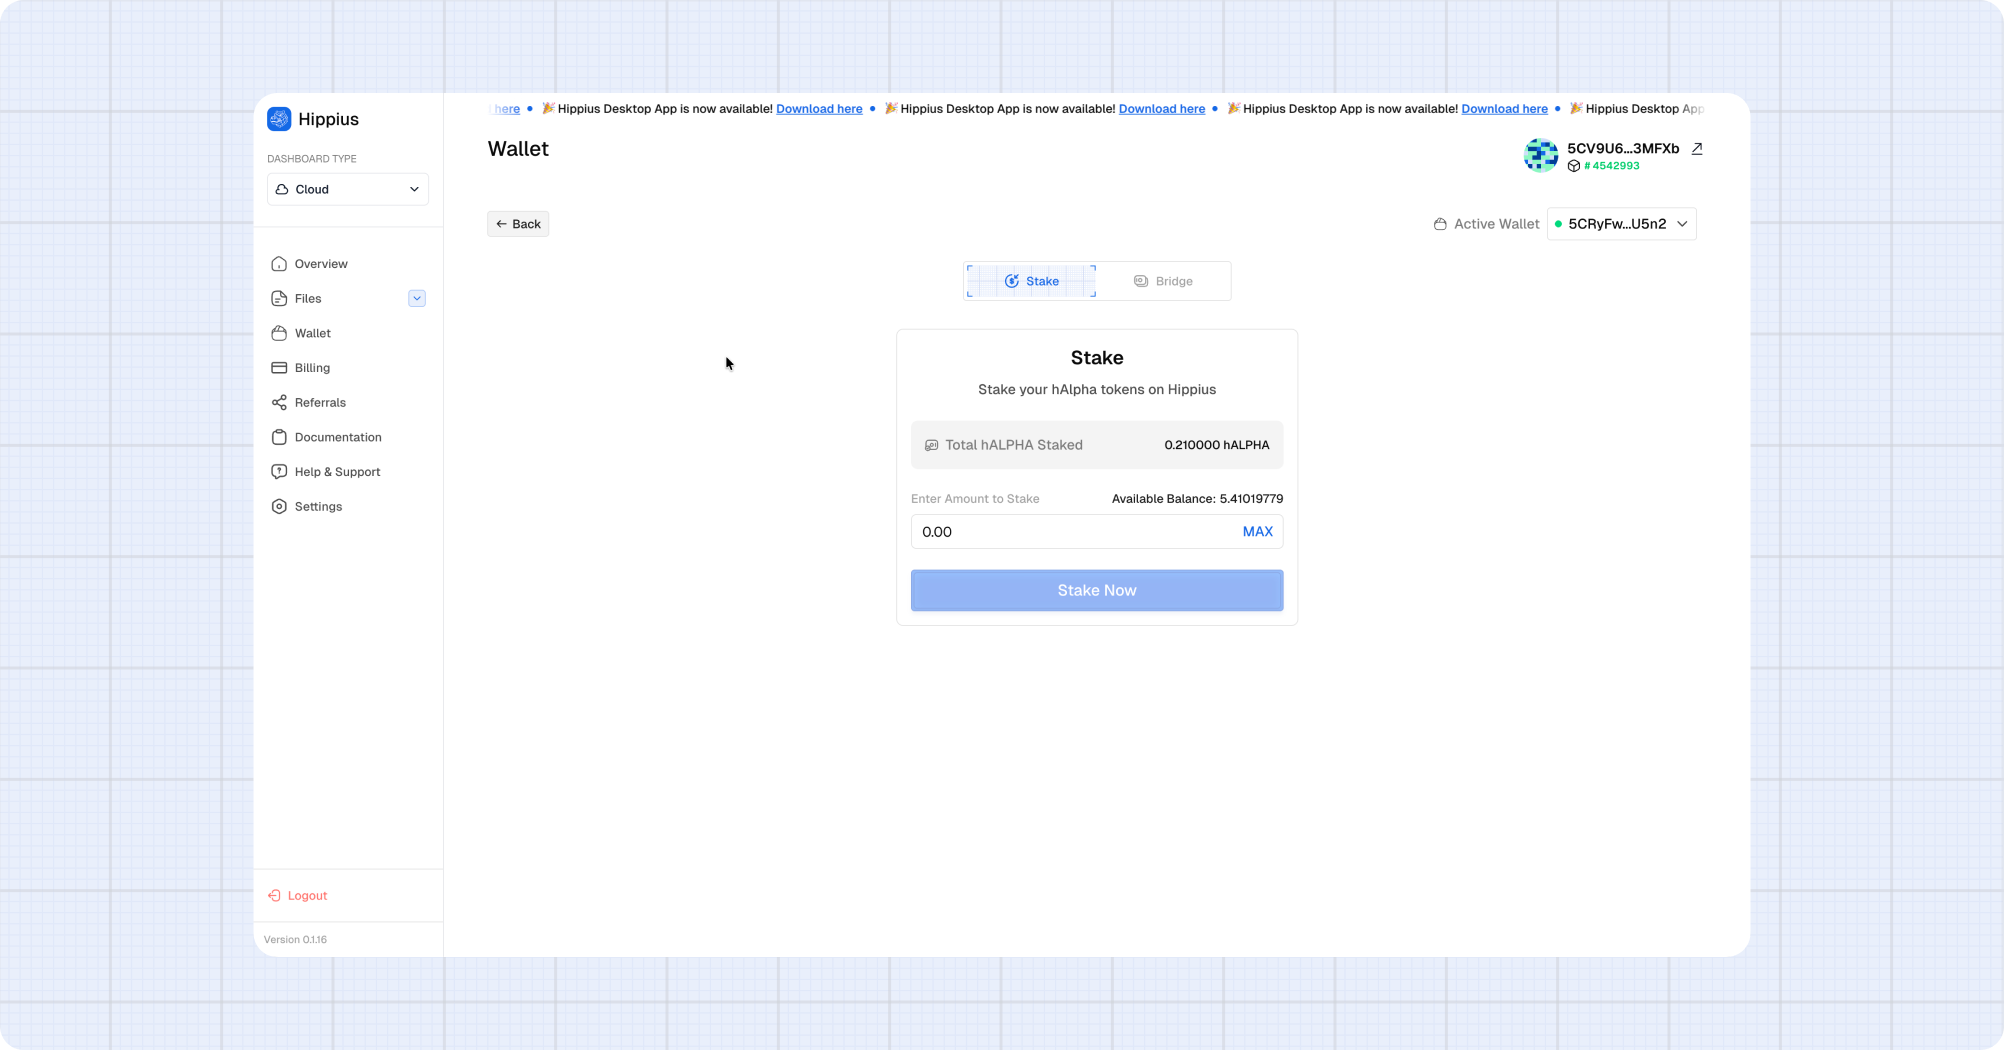
Task: Go Back from the stake page
Action: coord(518,224)
